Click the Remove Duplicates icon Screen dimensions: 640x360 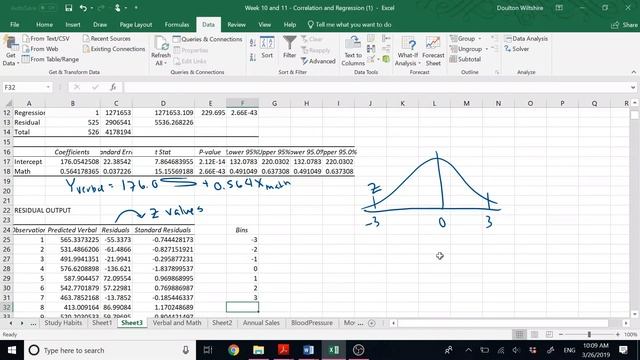pos(371,49)
